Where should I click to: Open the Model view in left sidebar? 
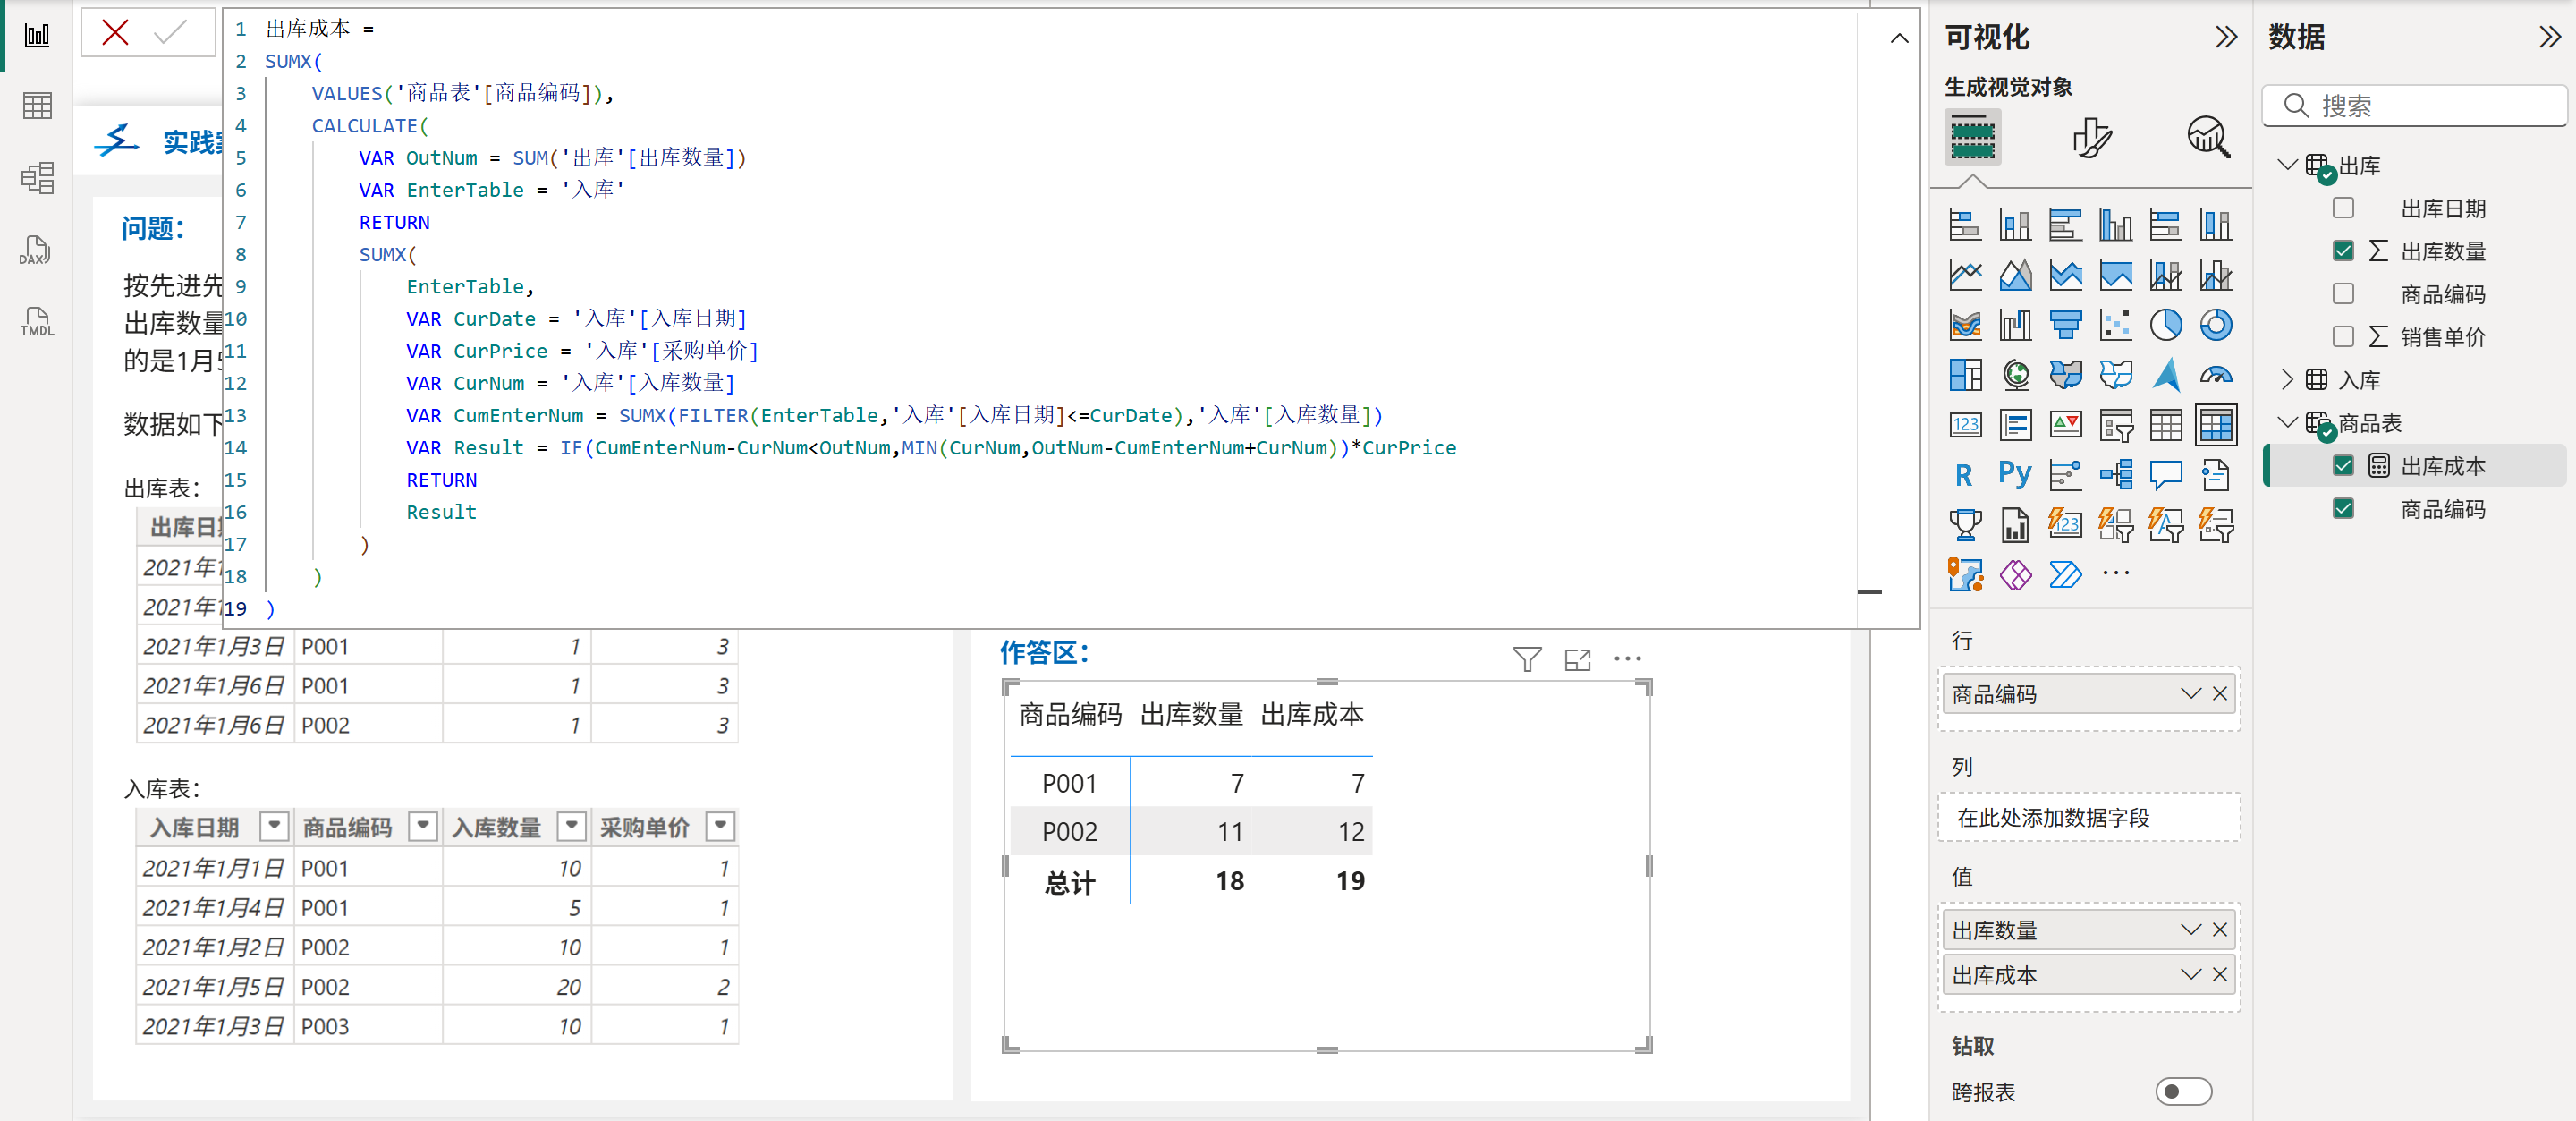click(x=37, y=178)
